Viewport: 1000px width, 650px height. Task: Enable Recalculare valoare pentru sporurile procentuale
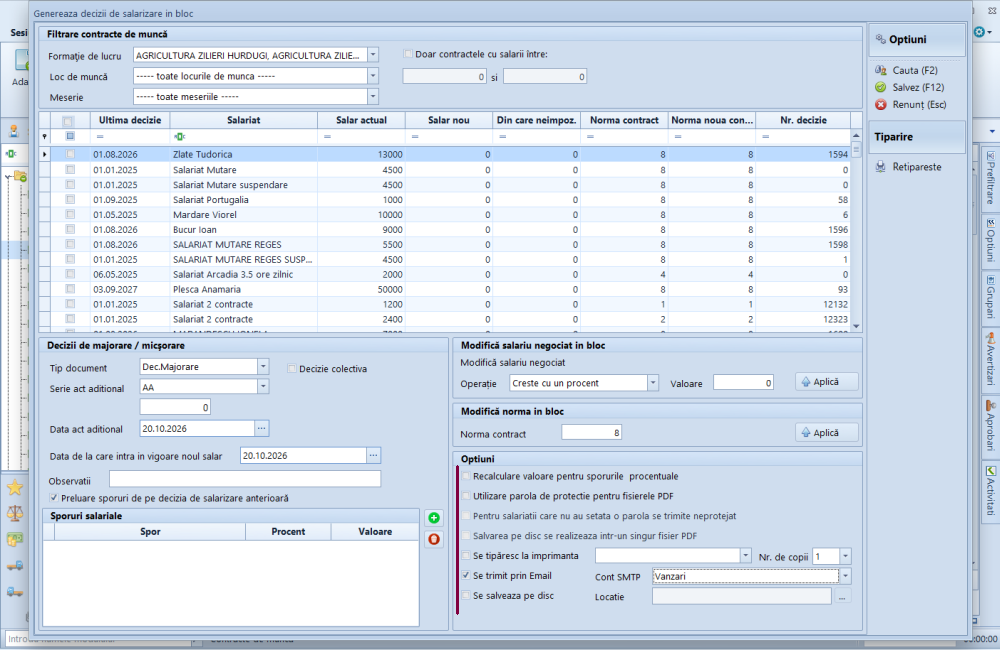coord(466,476)
